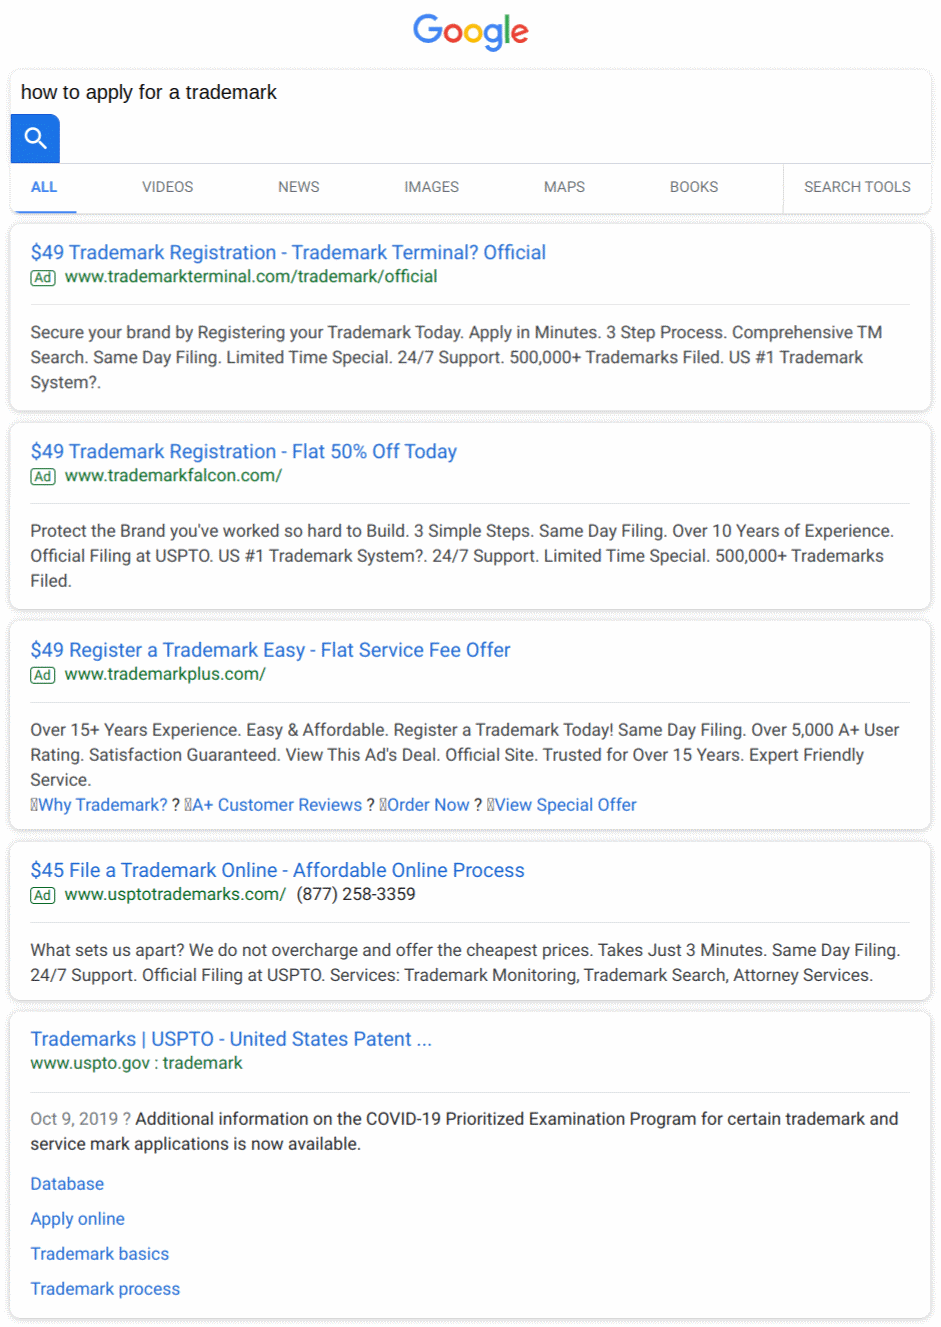Viewport: 941px width, 1327px height.
Task: Select the Images tab
Action: pos(431,187)
